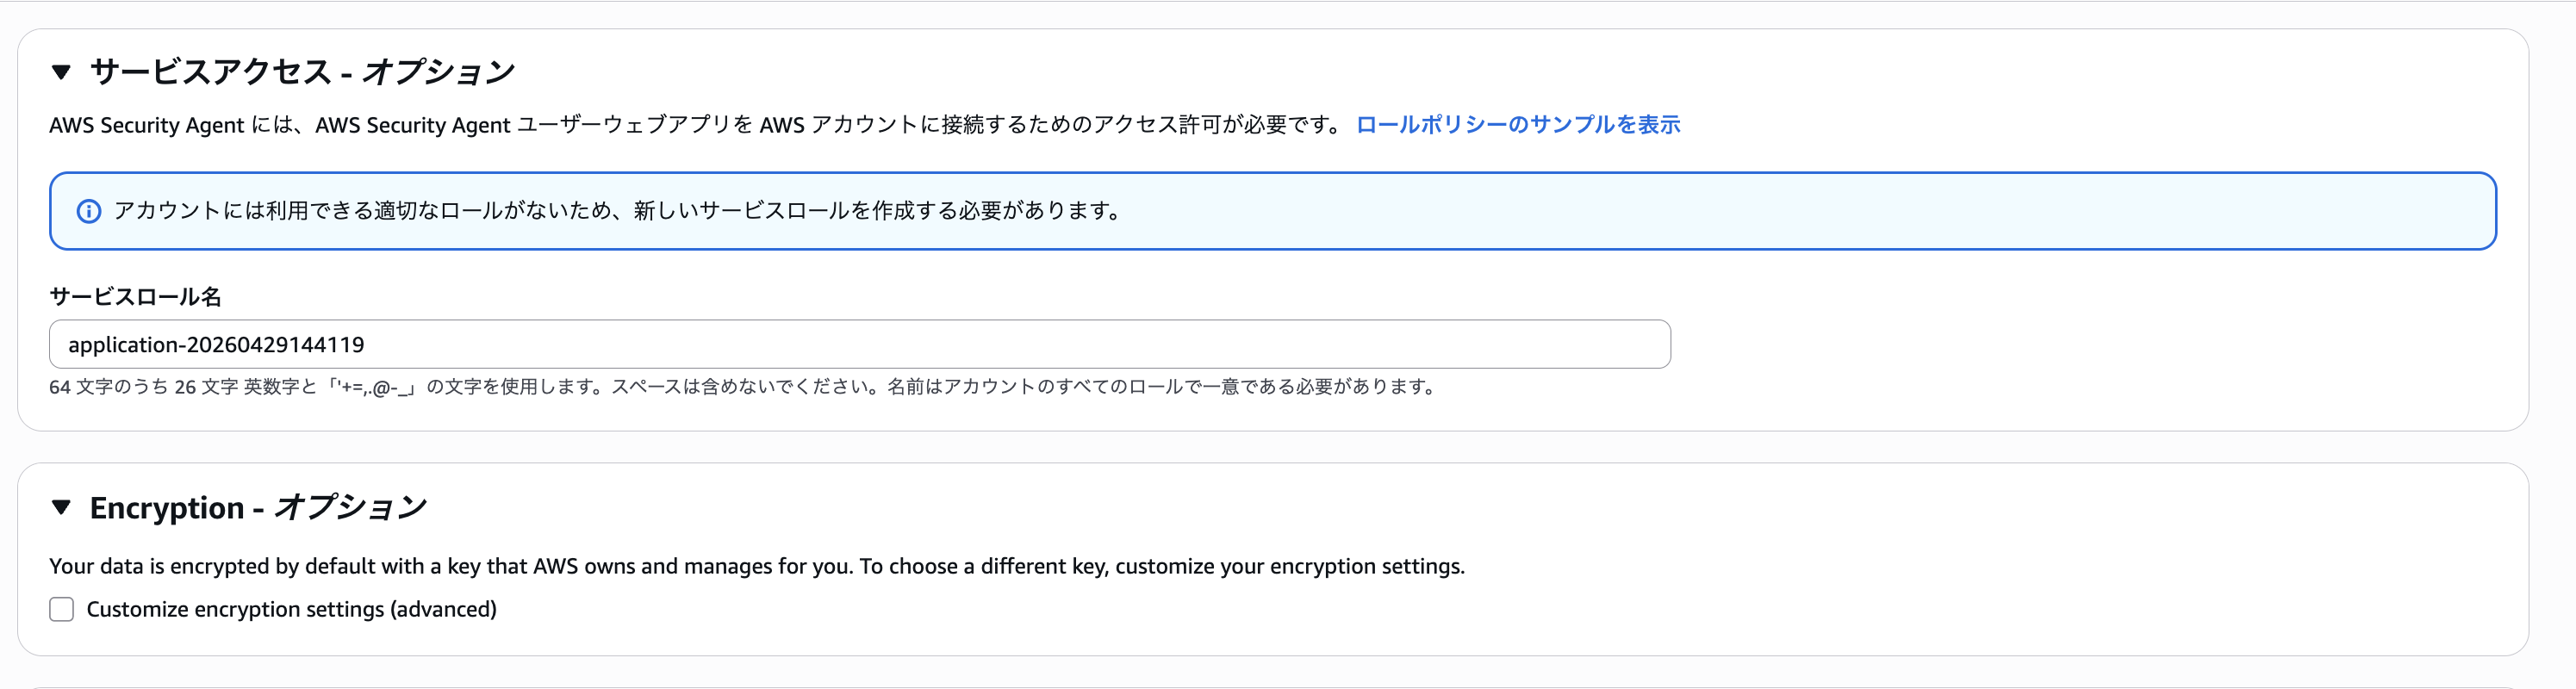
Task: Collapse the サービスアクセス - オプション section triangle
Action: point(61,71)
